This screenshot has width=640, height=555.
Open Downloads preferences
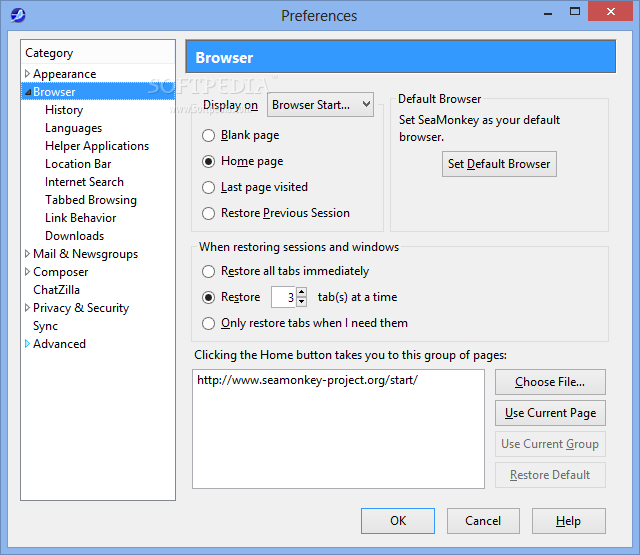click(75, 236)
